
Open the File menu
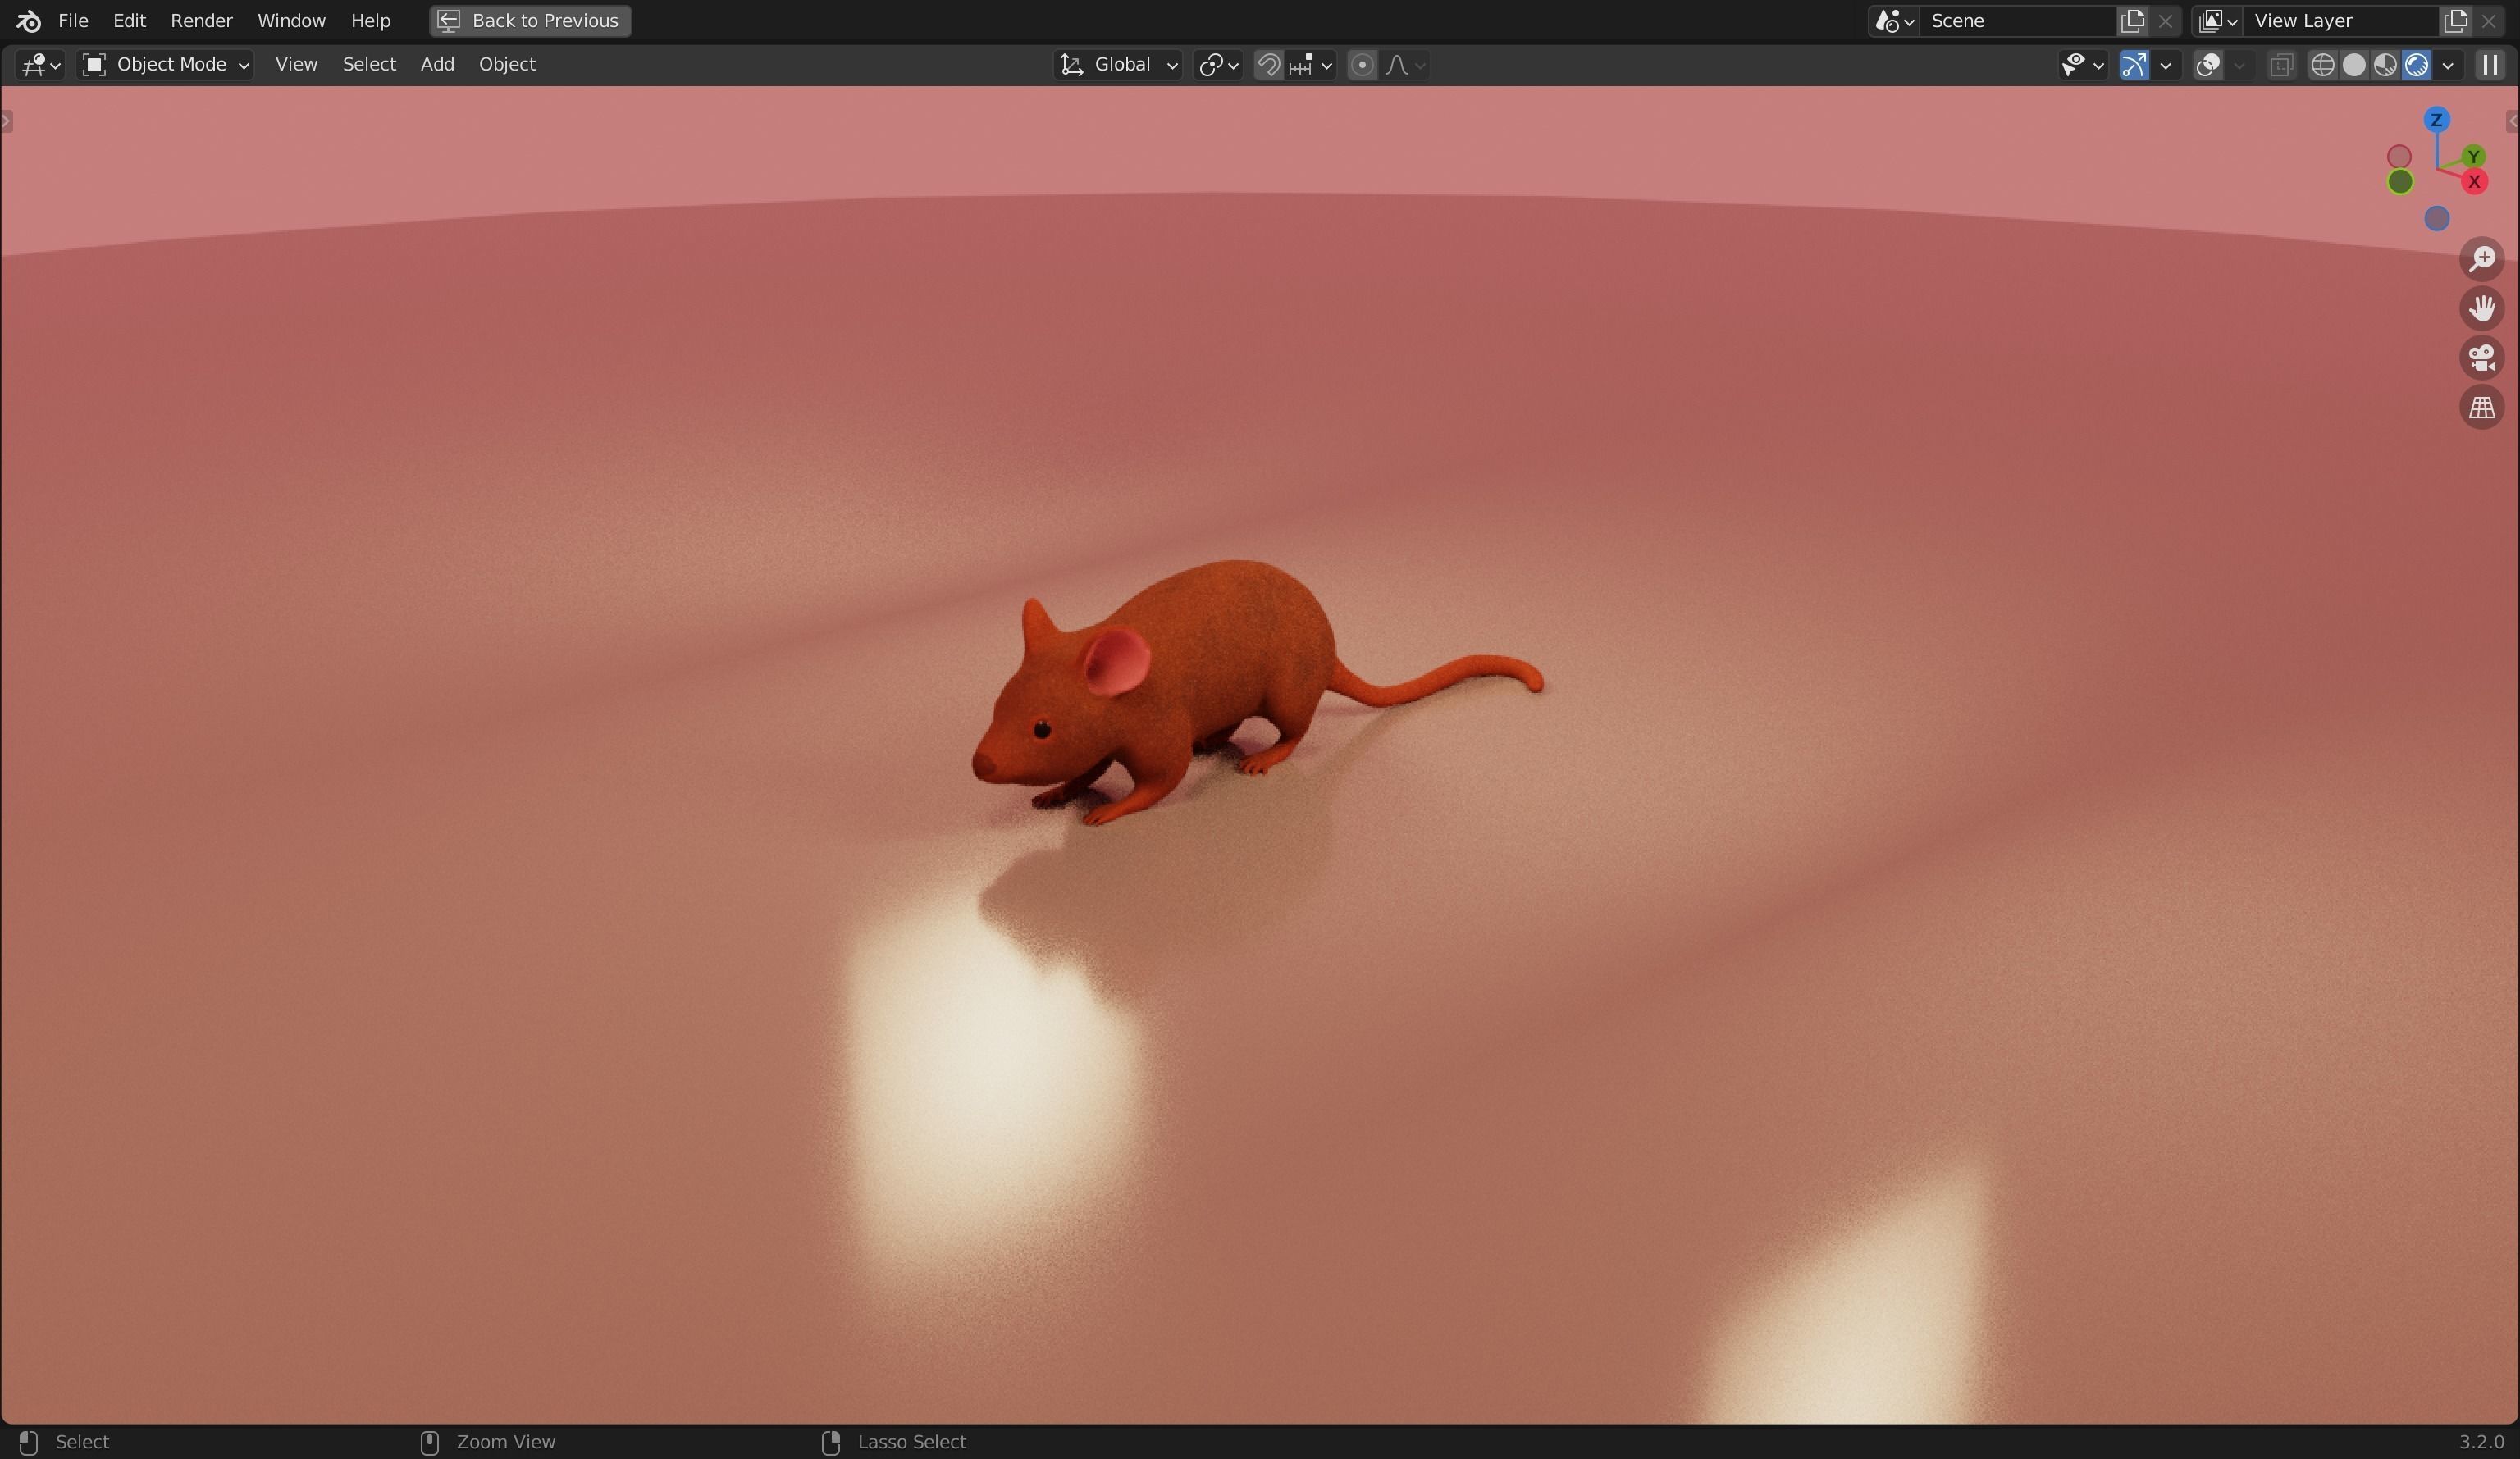point(73,20)
